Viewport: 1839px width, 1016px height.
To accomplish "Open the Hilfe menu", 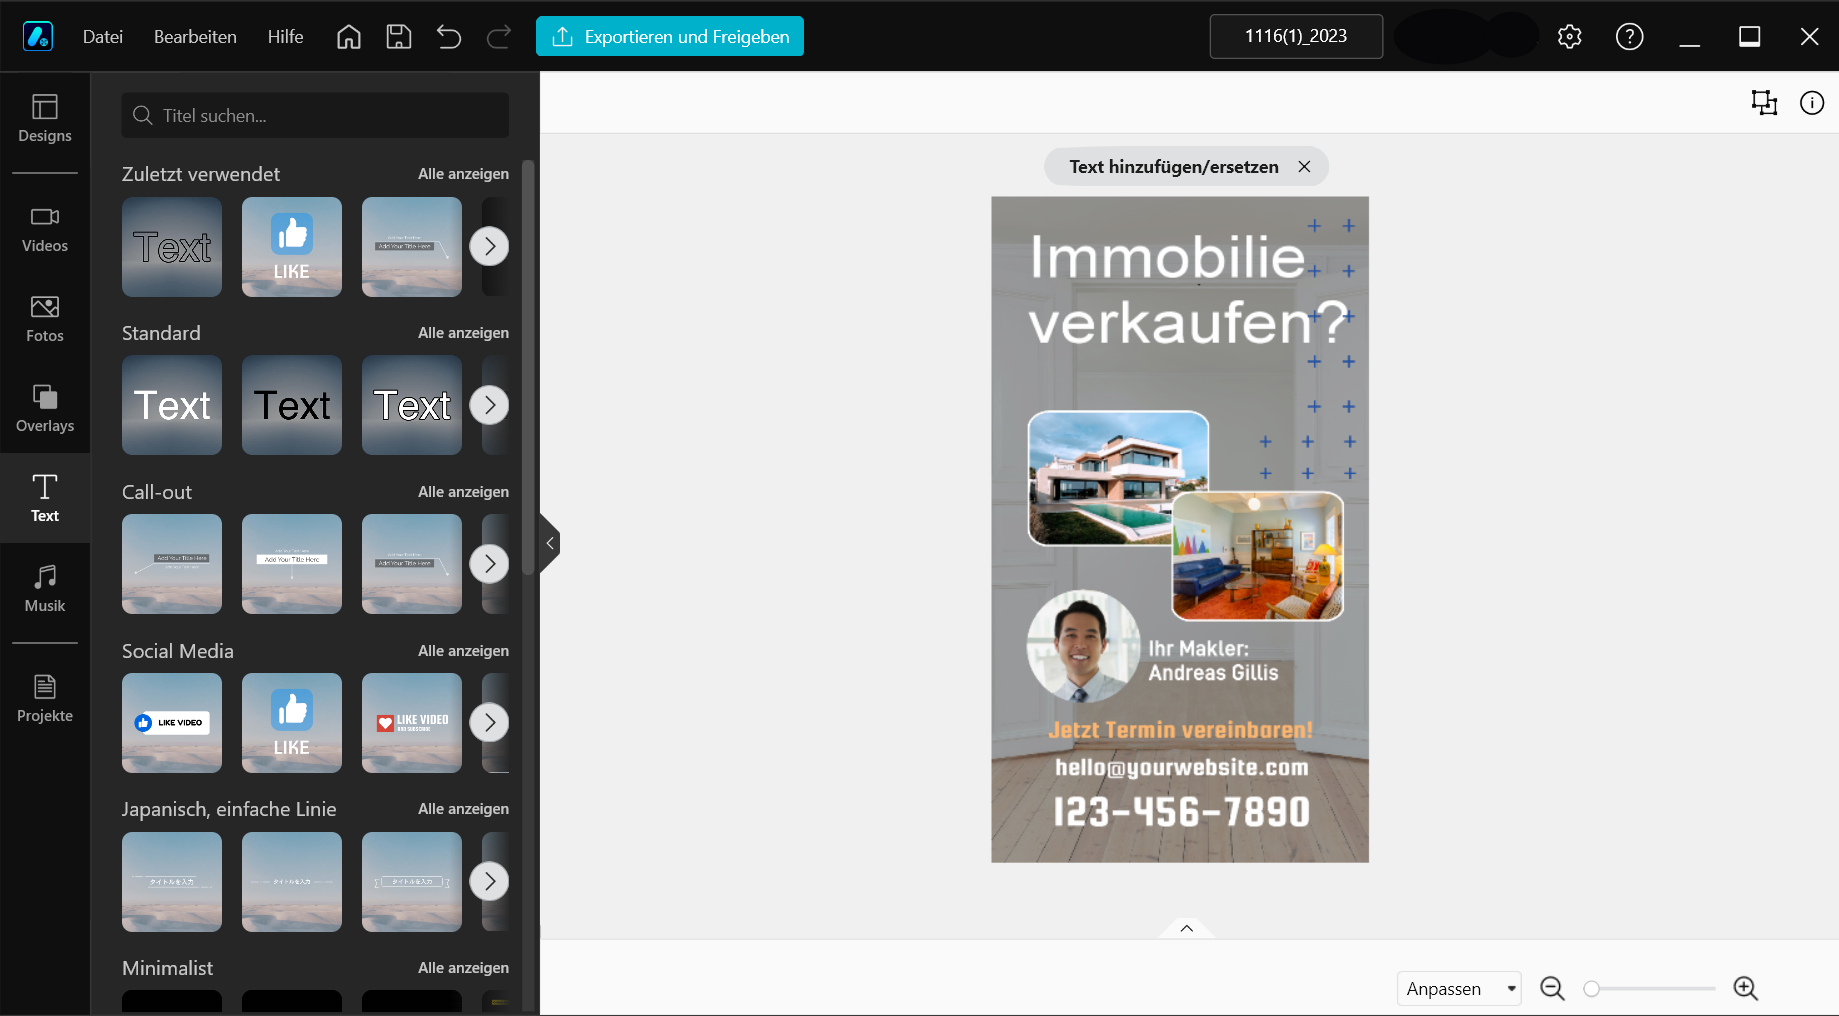I will [285, 37].
